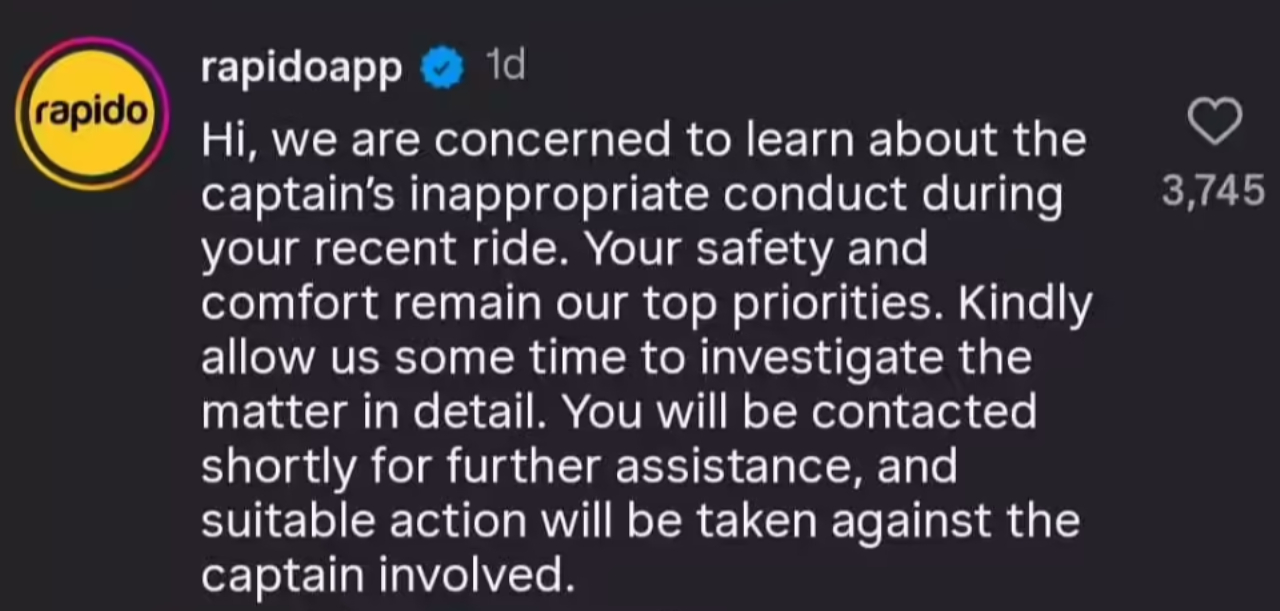Click the words "your recent ride"

385,249
